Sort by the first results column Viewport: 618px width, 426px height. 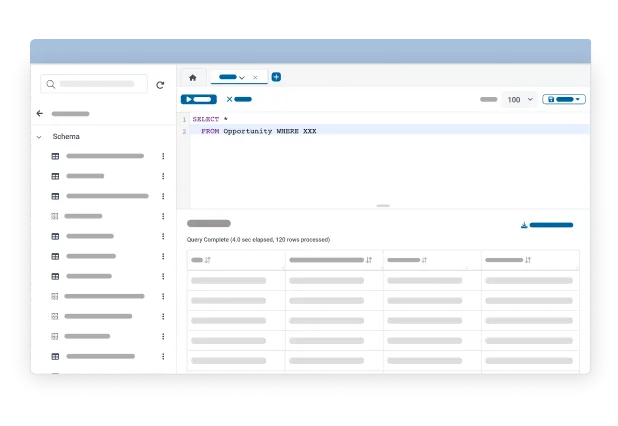pos(208,260)
